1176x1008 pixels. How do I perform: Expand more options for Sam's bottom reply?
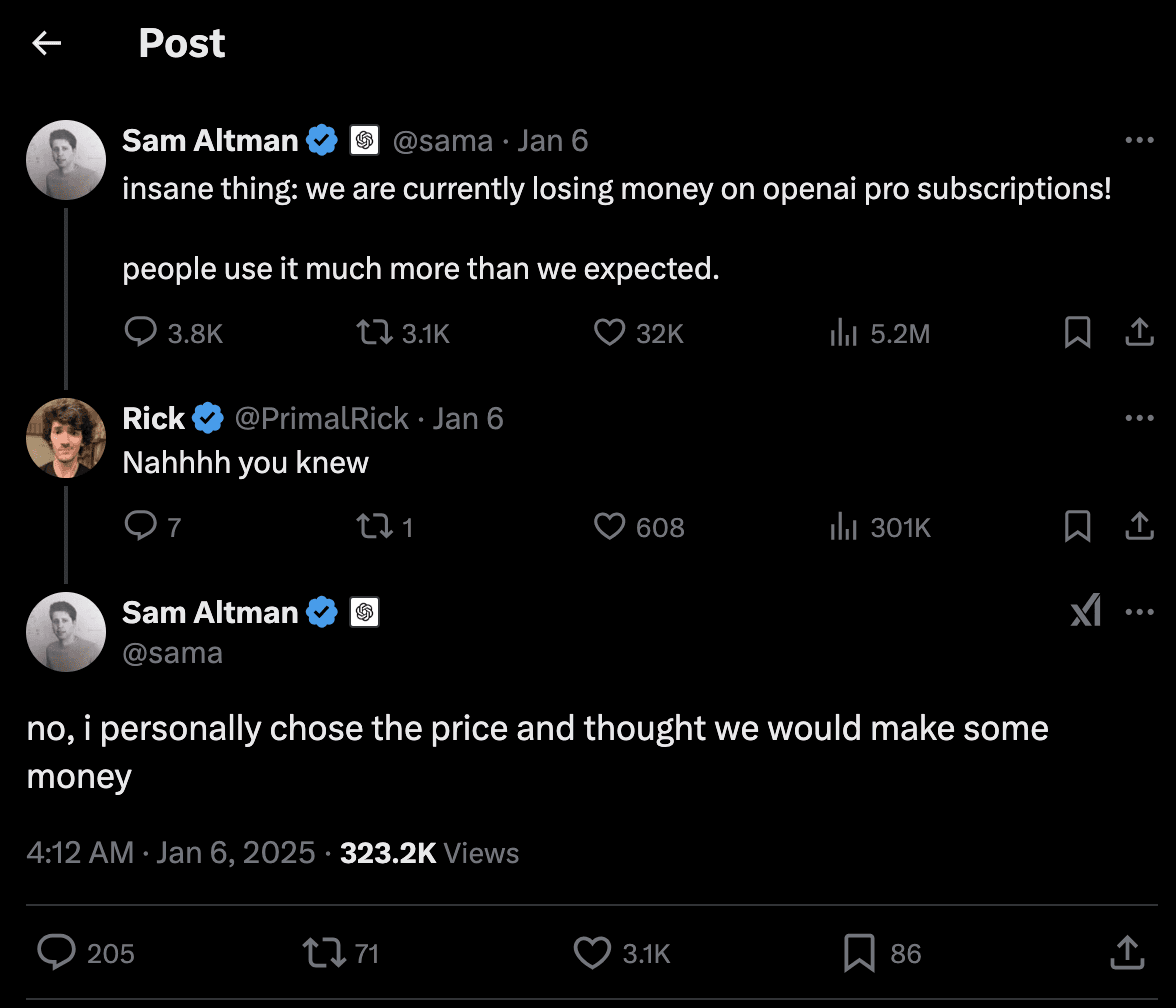tap(1140, 611)
